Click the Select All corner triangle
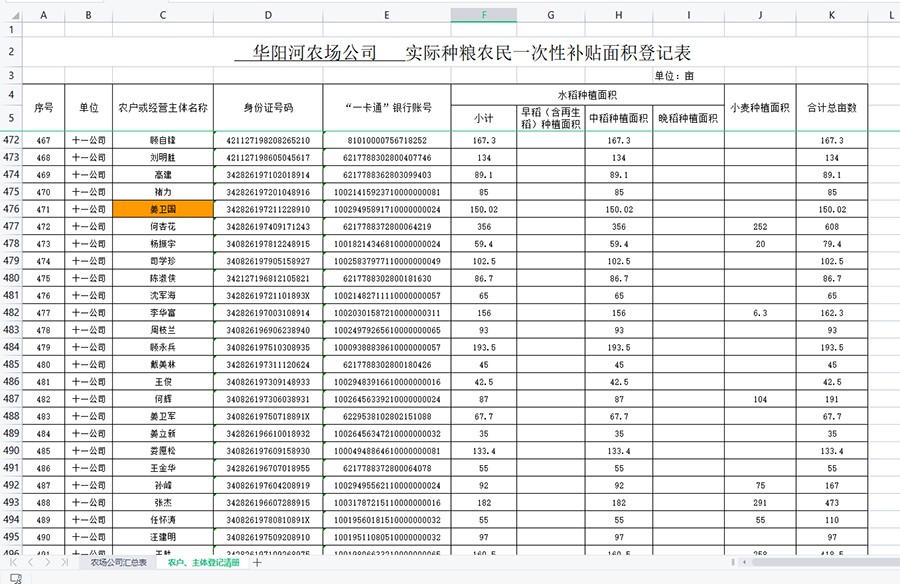This screenshot has height=584, width=900. [x=10, y=15]
